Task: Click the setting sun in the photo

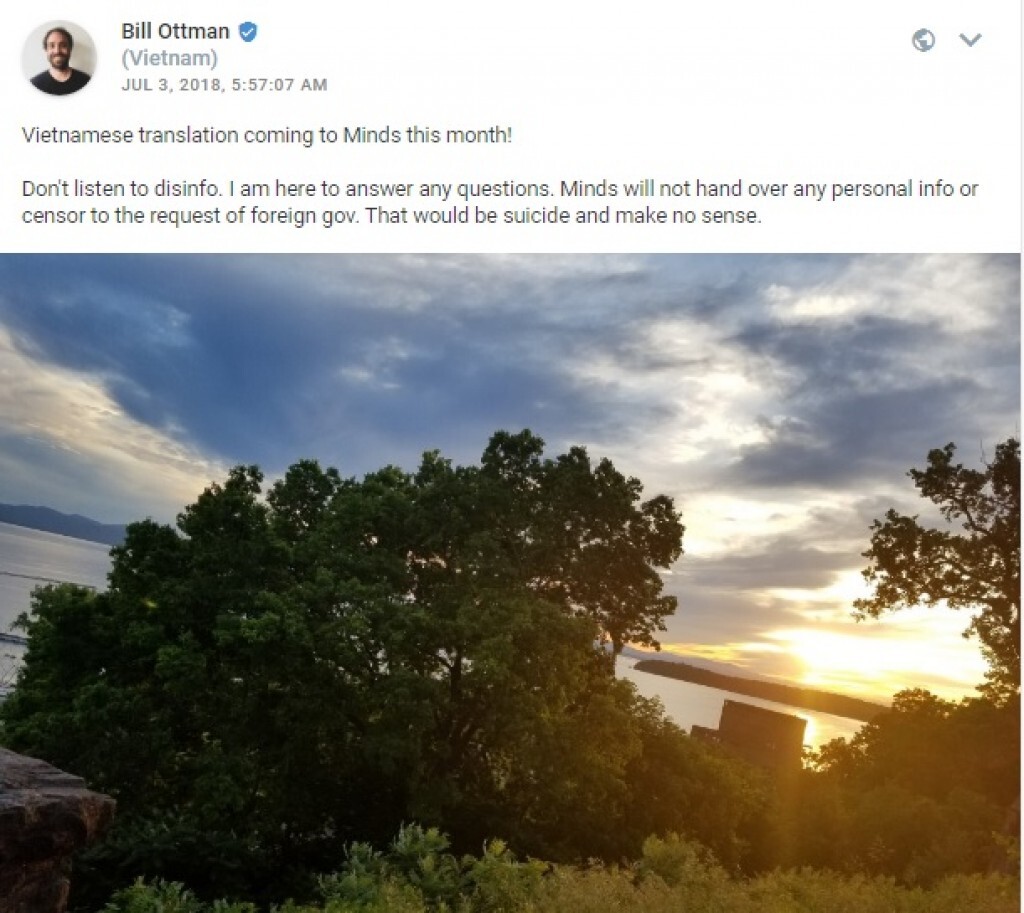Action: point(835,650)
